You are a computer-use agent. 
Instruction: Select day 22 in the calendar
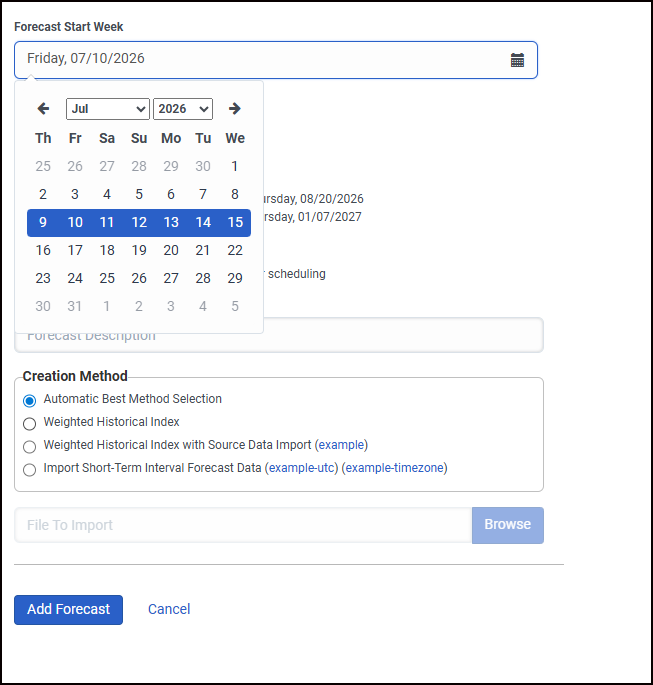(x=235, y=250)
